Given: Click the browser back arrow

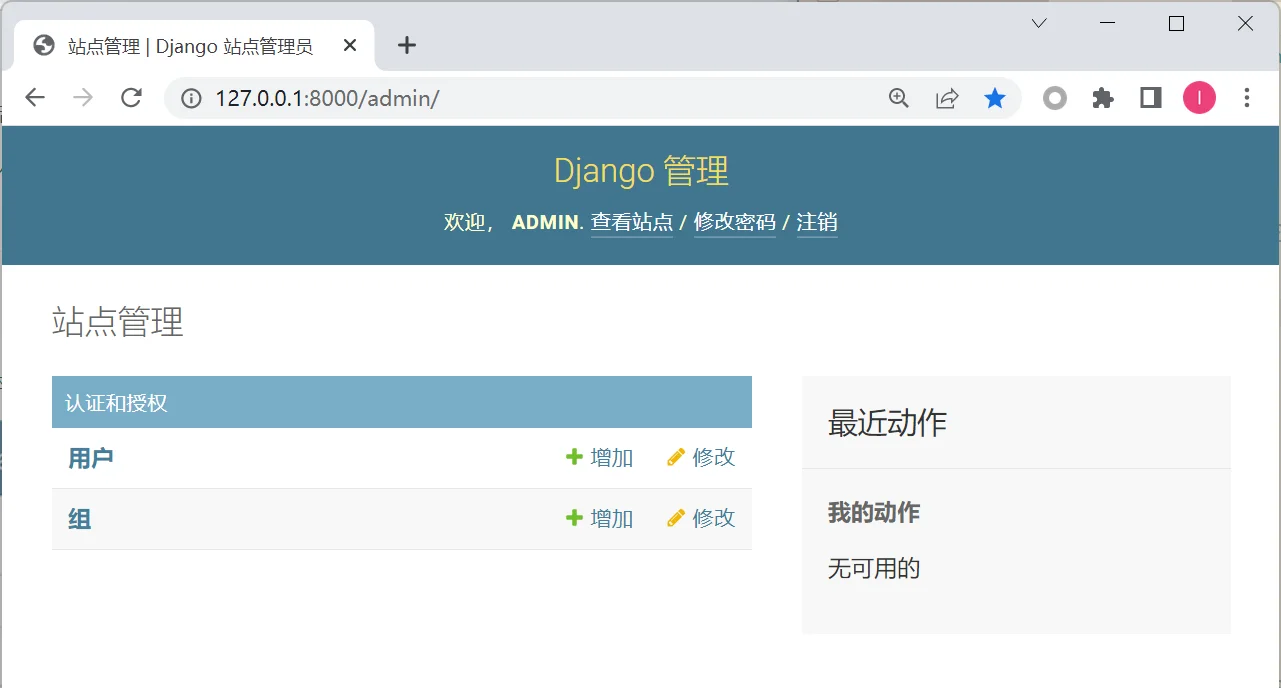Looking at the screenshot, I should (35, 98).
